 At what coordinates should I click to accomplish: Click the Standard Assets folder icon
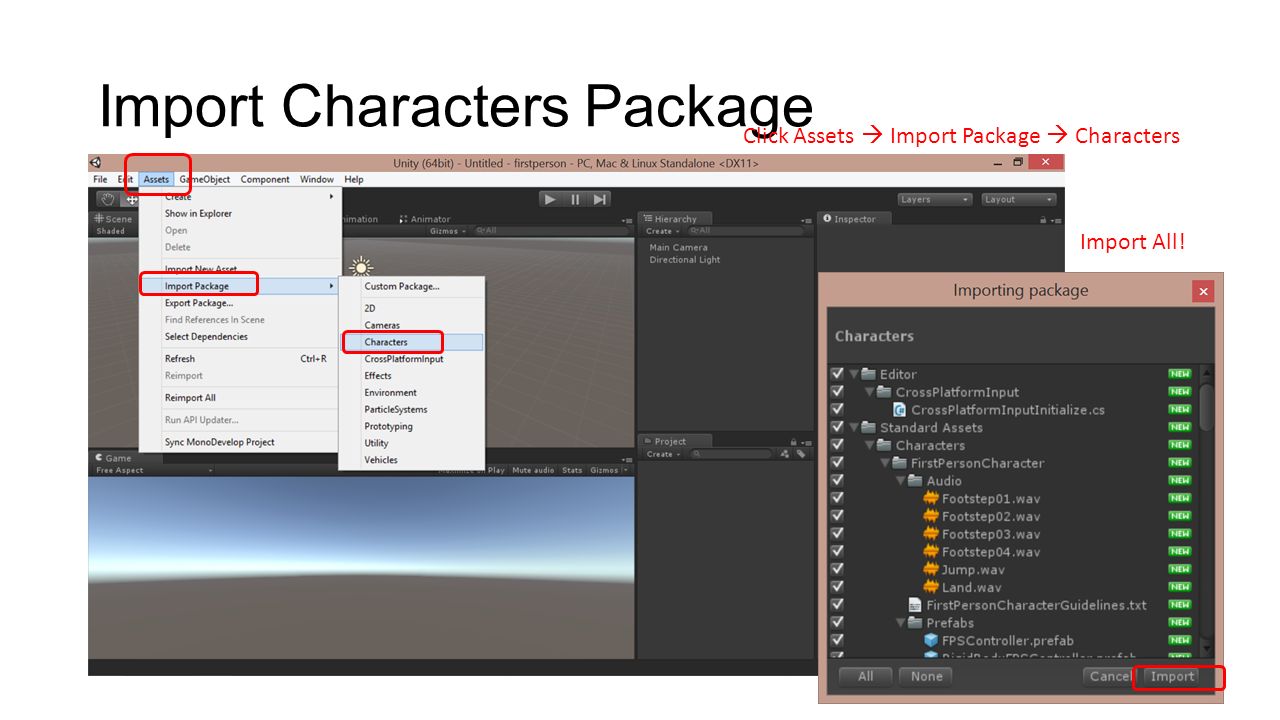(x=869, y=427)
